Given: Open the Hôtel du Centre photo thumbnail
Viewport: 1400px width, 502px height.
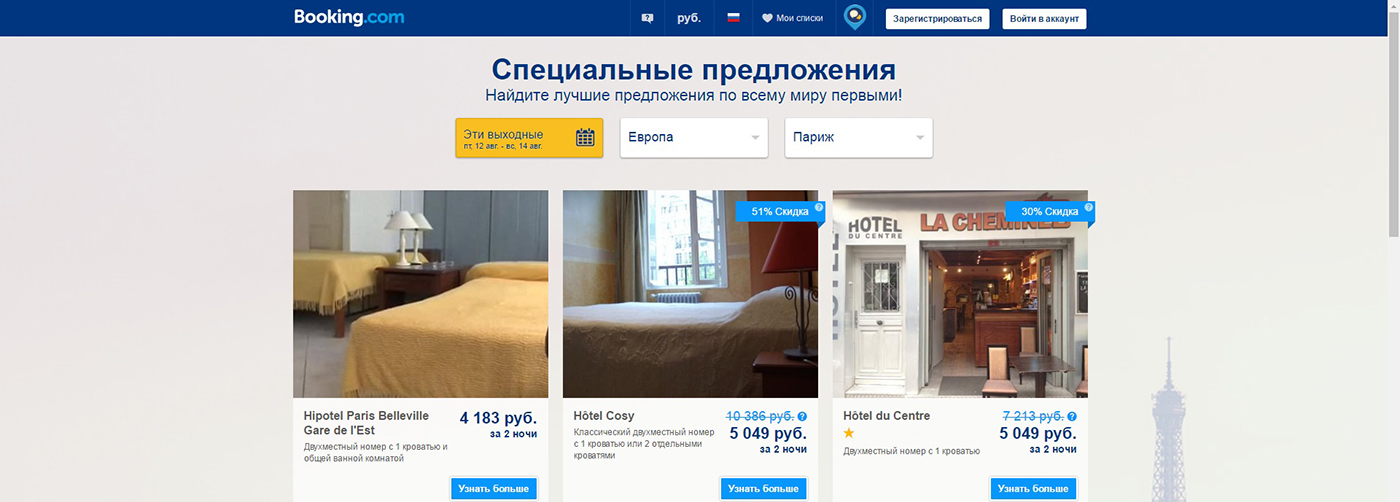Looking at the screenshot, I should (960, 294).
